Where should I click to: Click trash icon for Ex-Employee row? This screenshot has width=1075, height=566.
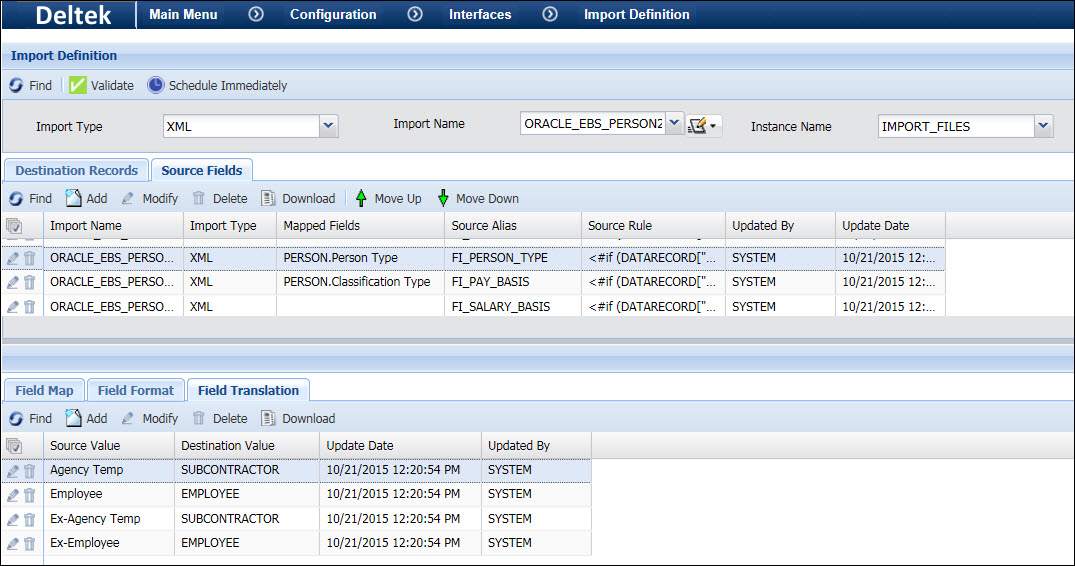click(30, 543)
